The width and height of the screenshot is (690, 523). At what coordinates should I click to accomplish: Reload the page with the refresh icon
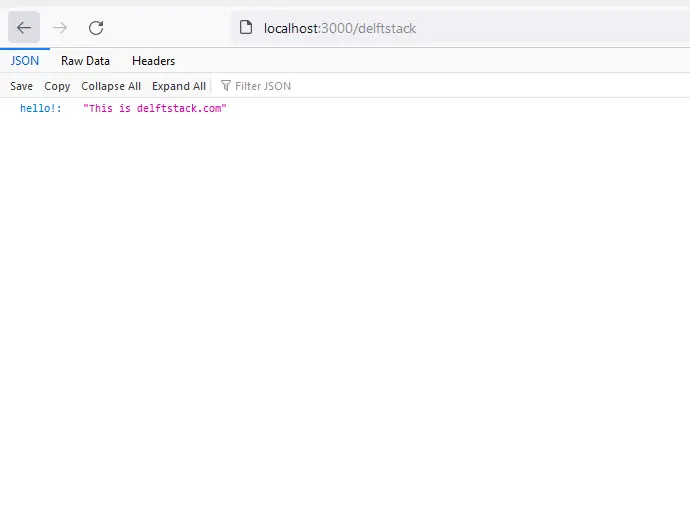point(96,28)
